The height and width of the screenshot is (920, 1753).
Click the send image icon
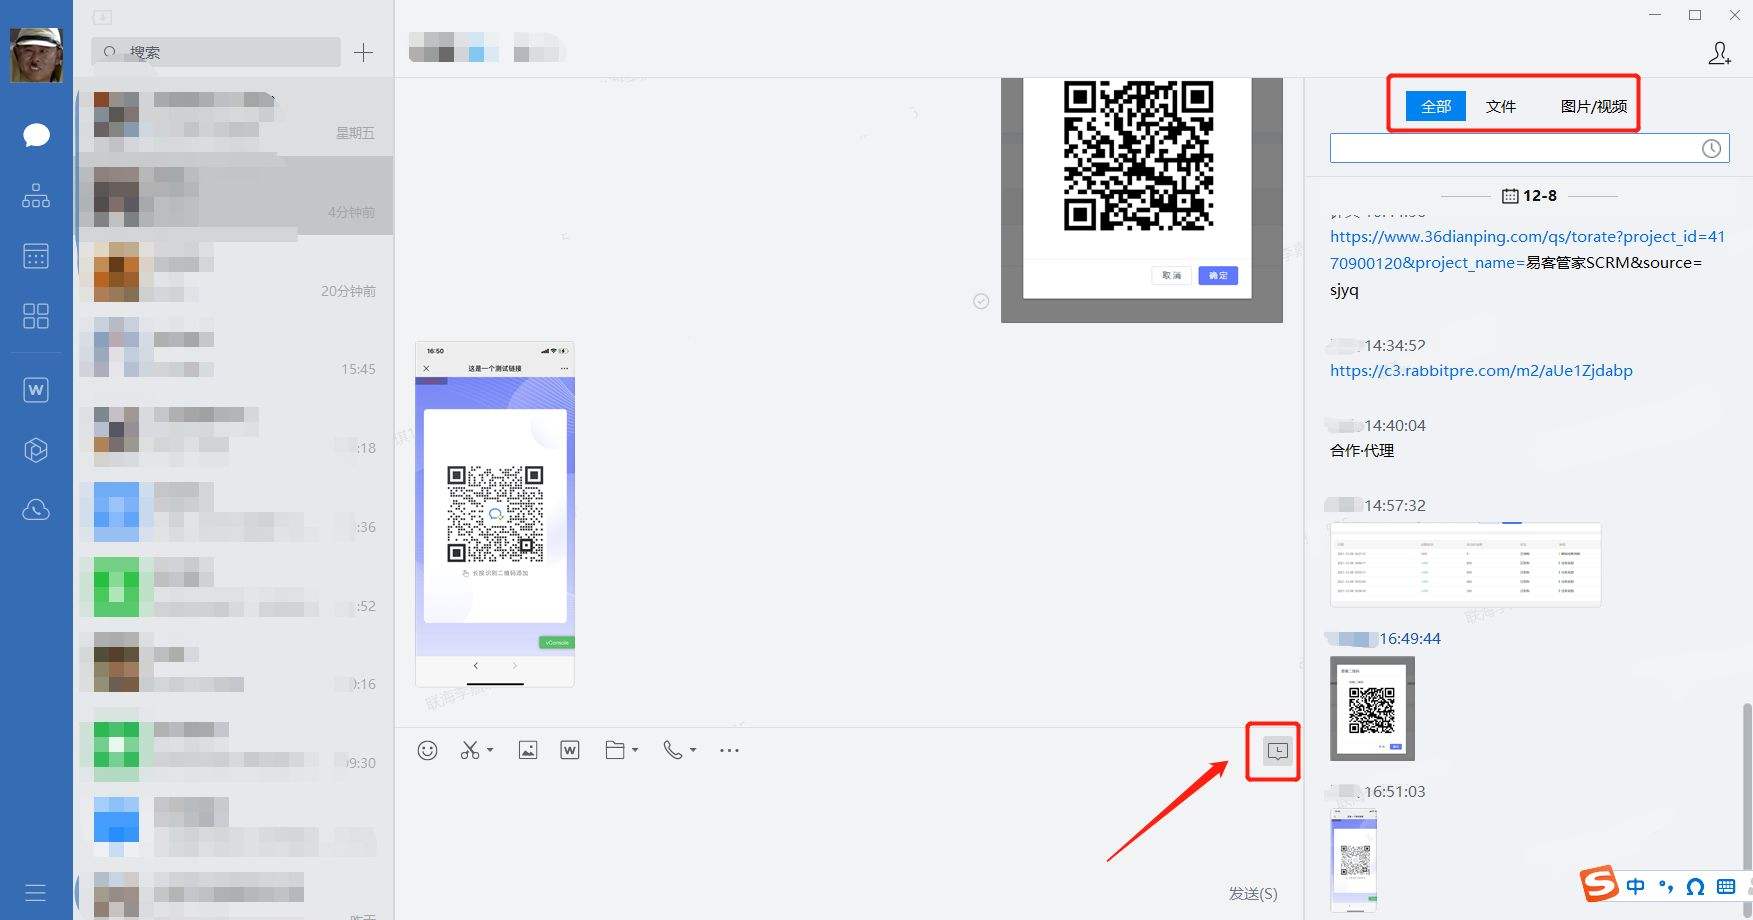coord(528,750)
